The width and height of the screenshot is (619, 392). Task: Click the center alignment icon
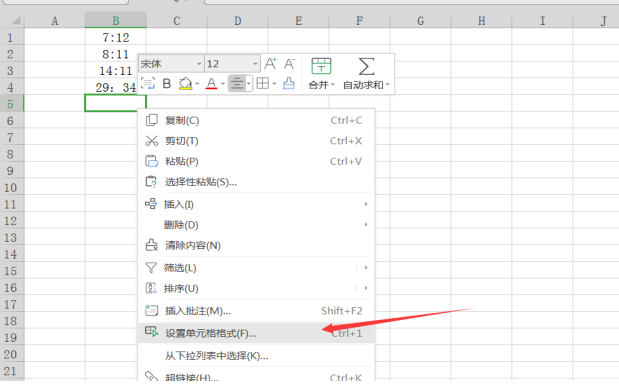tap(237, 83)
